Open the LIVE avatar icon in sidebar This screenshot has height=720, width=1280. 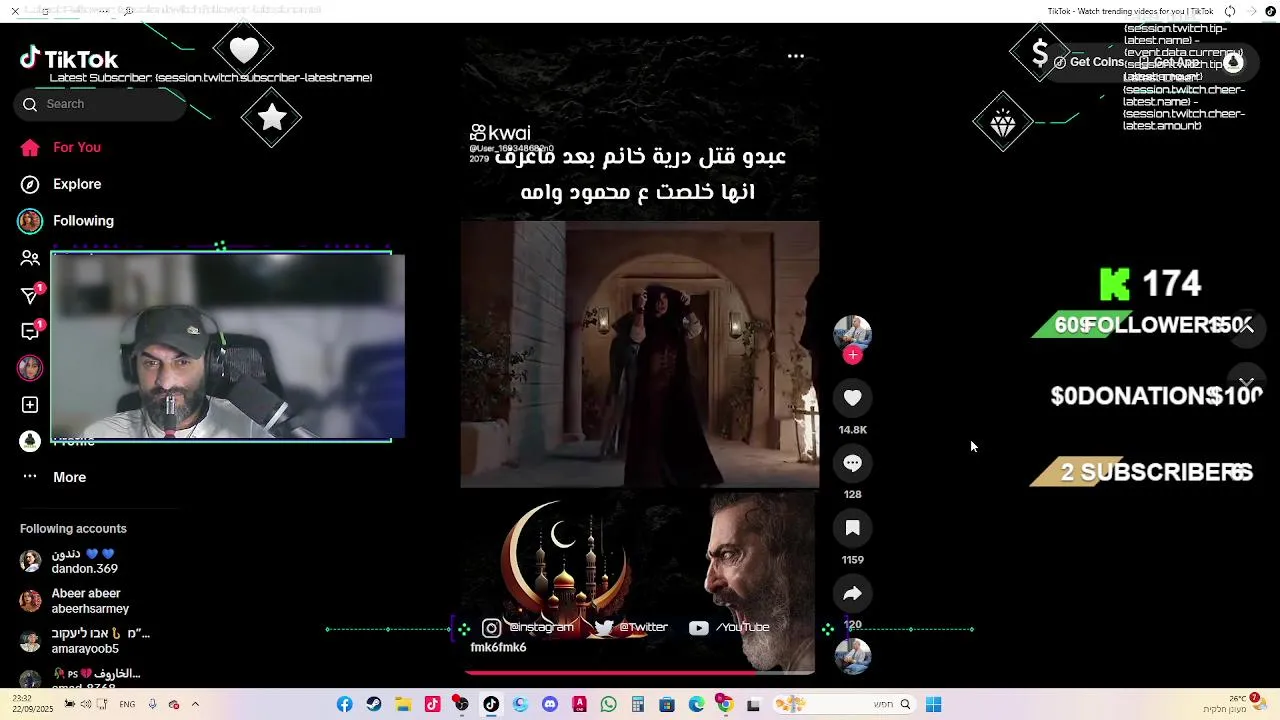30,368
